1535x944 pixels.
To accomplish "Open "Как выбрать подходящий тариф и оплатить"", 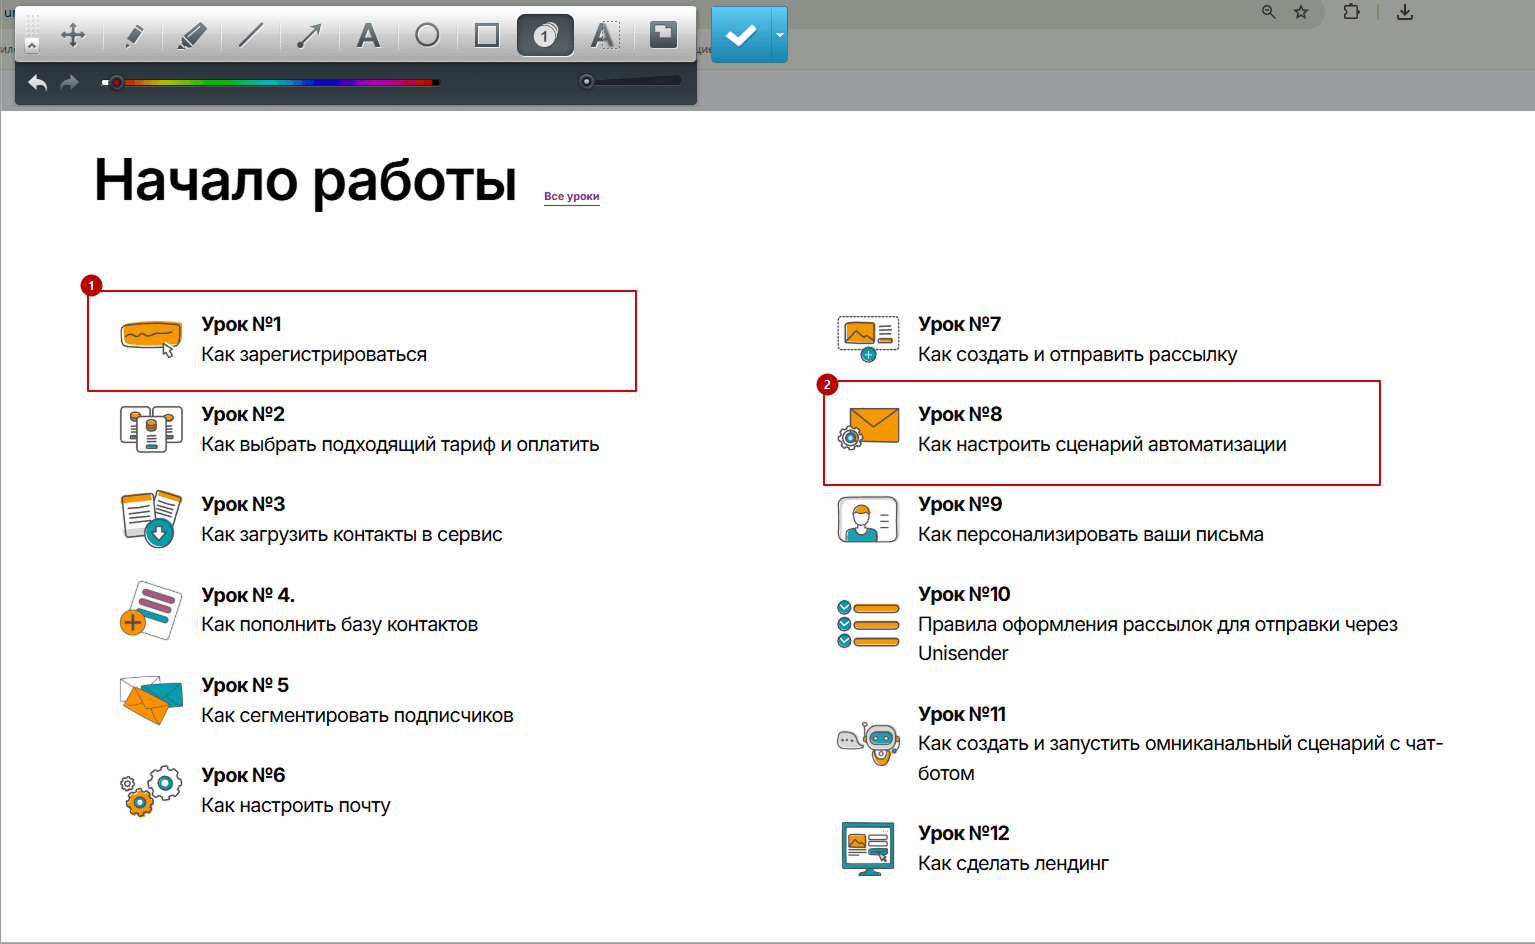I will [x=400, y=445].
